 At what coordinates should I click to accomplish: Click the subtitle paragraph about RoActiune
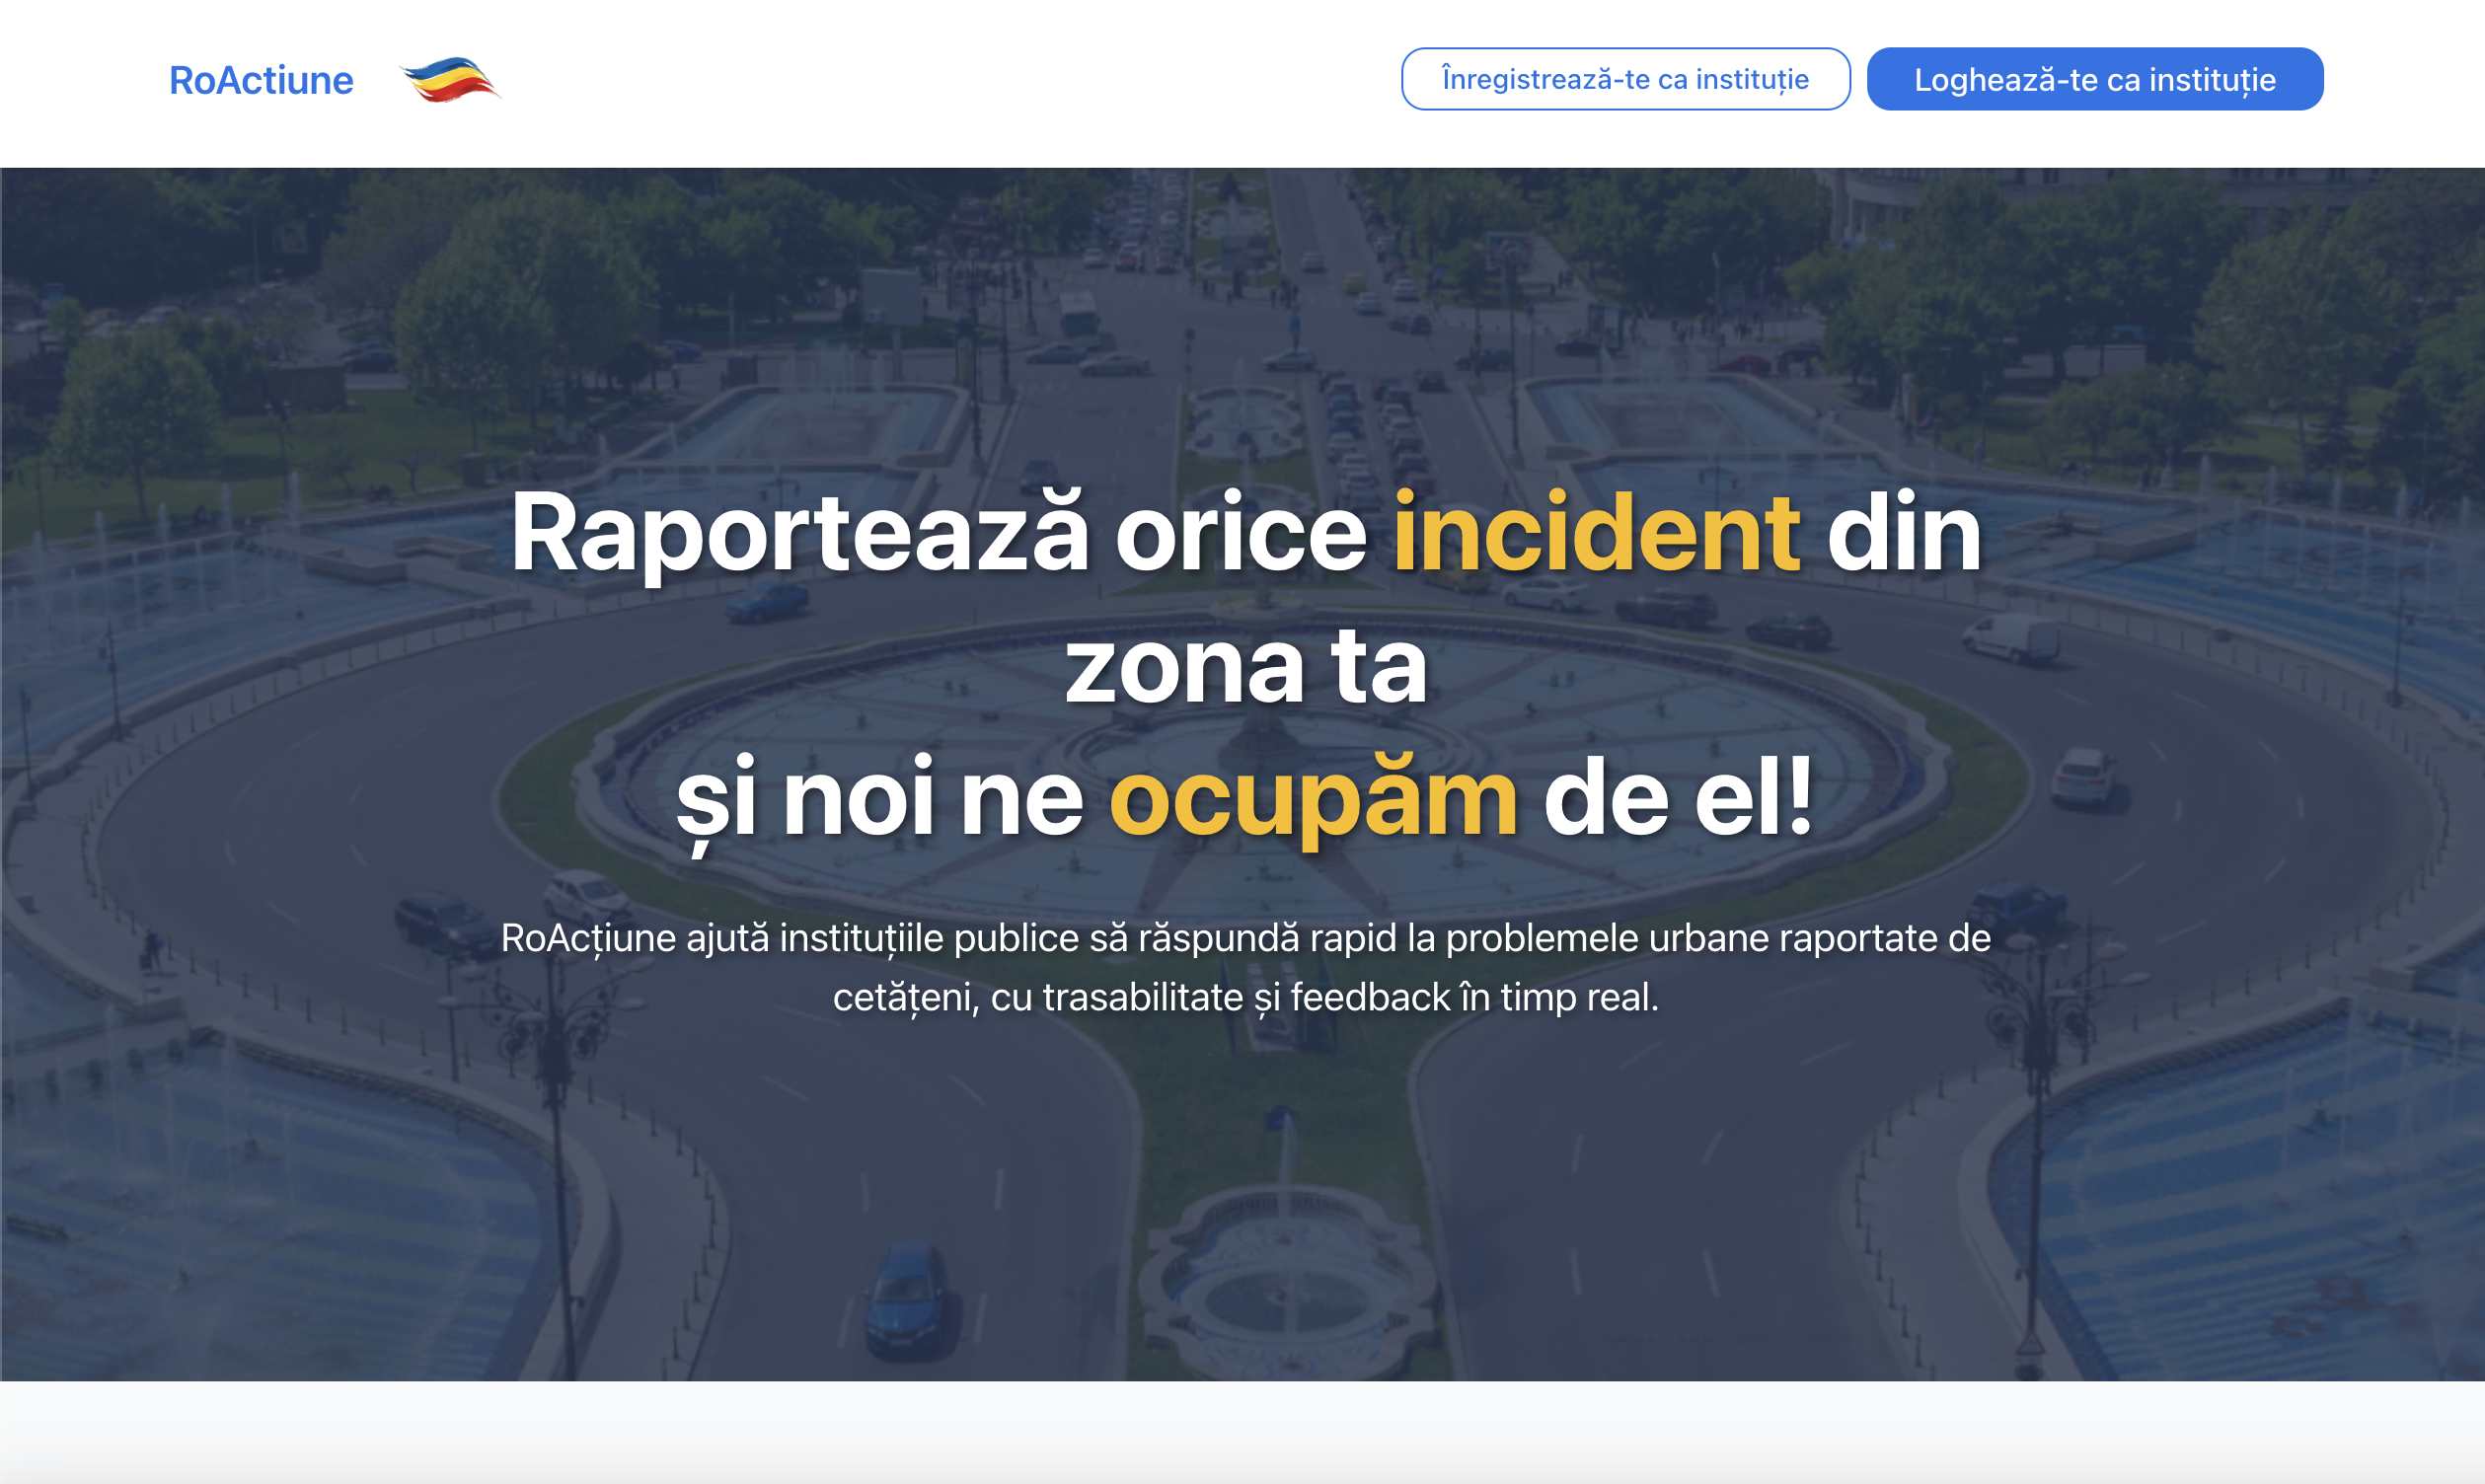[1244, 965]
